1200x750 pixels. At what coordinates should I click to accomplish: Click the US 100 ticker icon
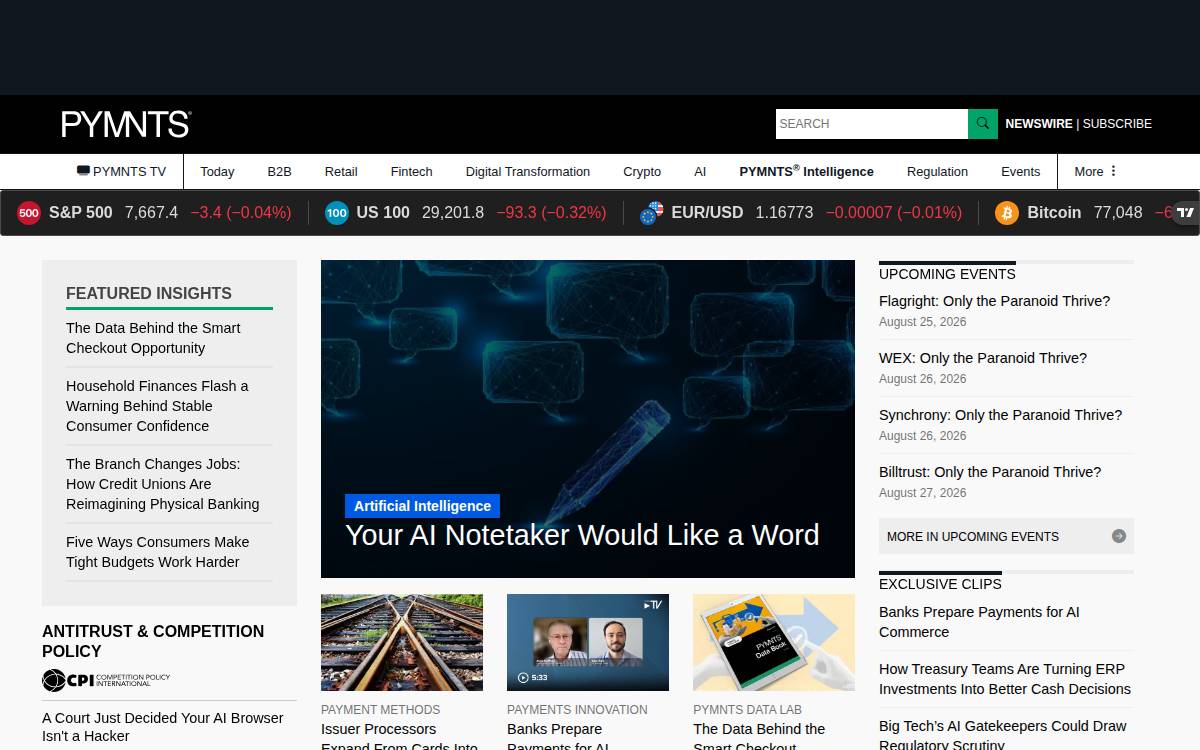[337, 212]
